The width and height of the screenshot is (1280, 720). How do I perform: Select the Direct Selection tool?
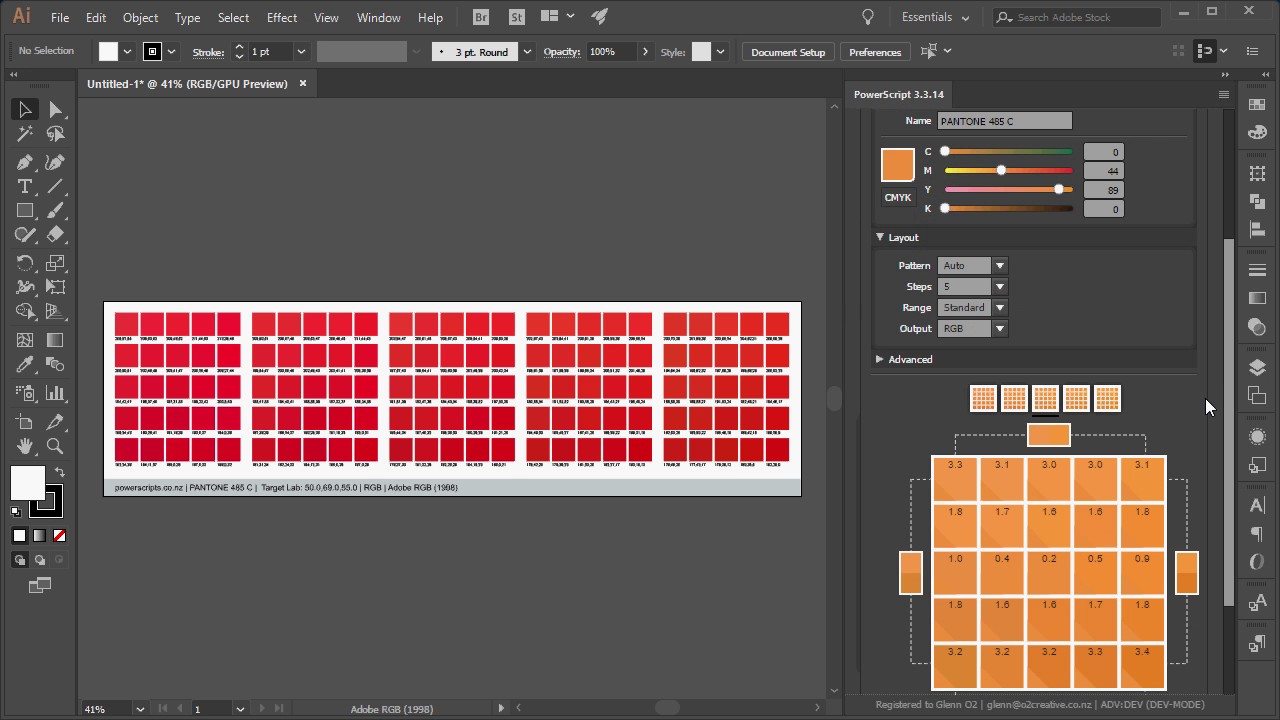pos(55,110)
